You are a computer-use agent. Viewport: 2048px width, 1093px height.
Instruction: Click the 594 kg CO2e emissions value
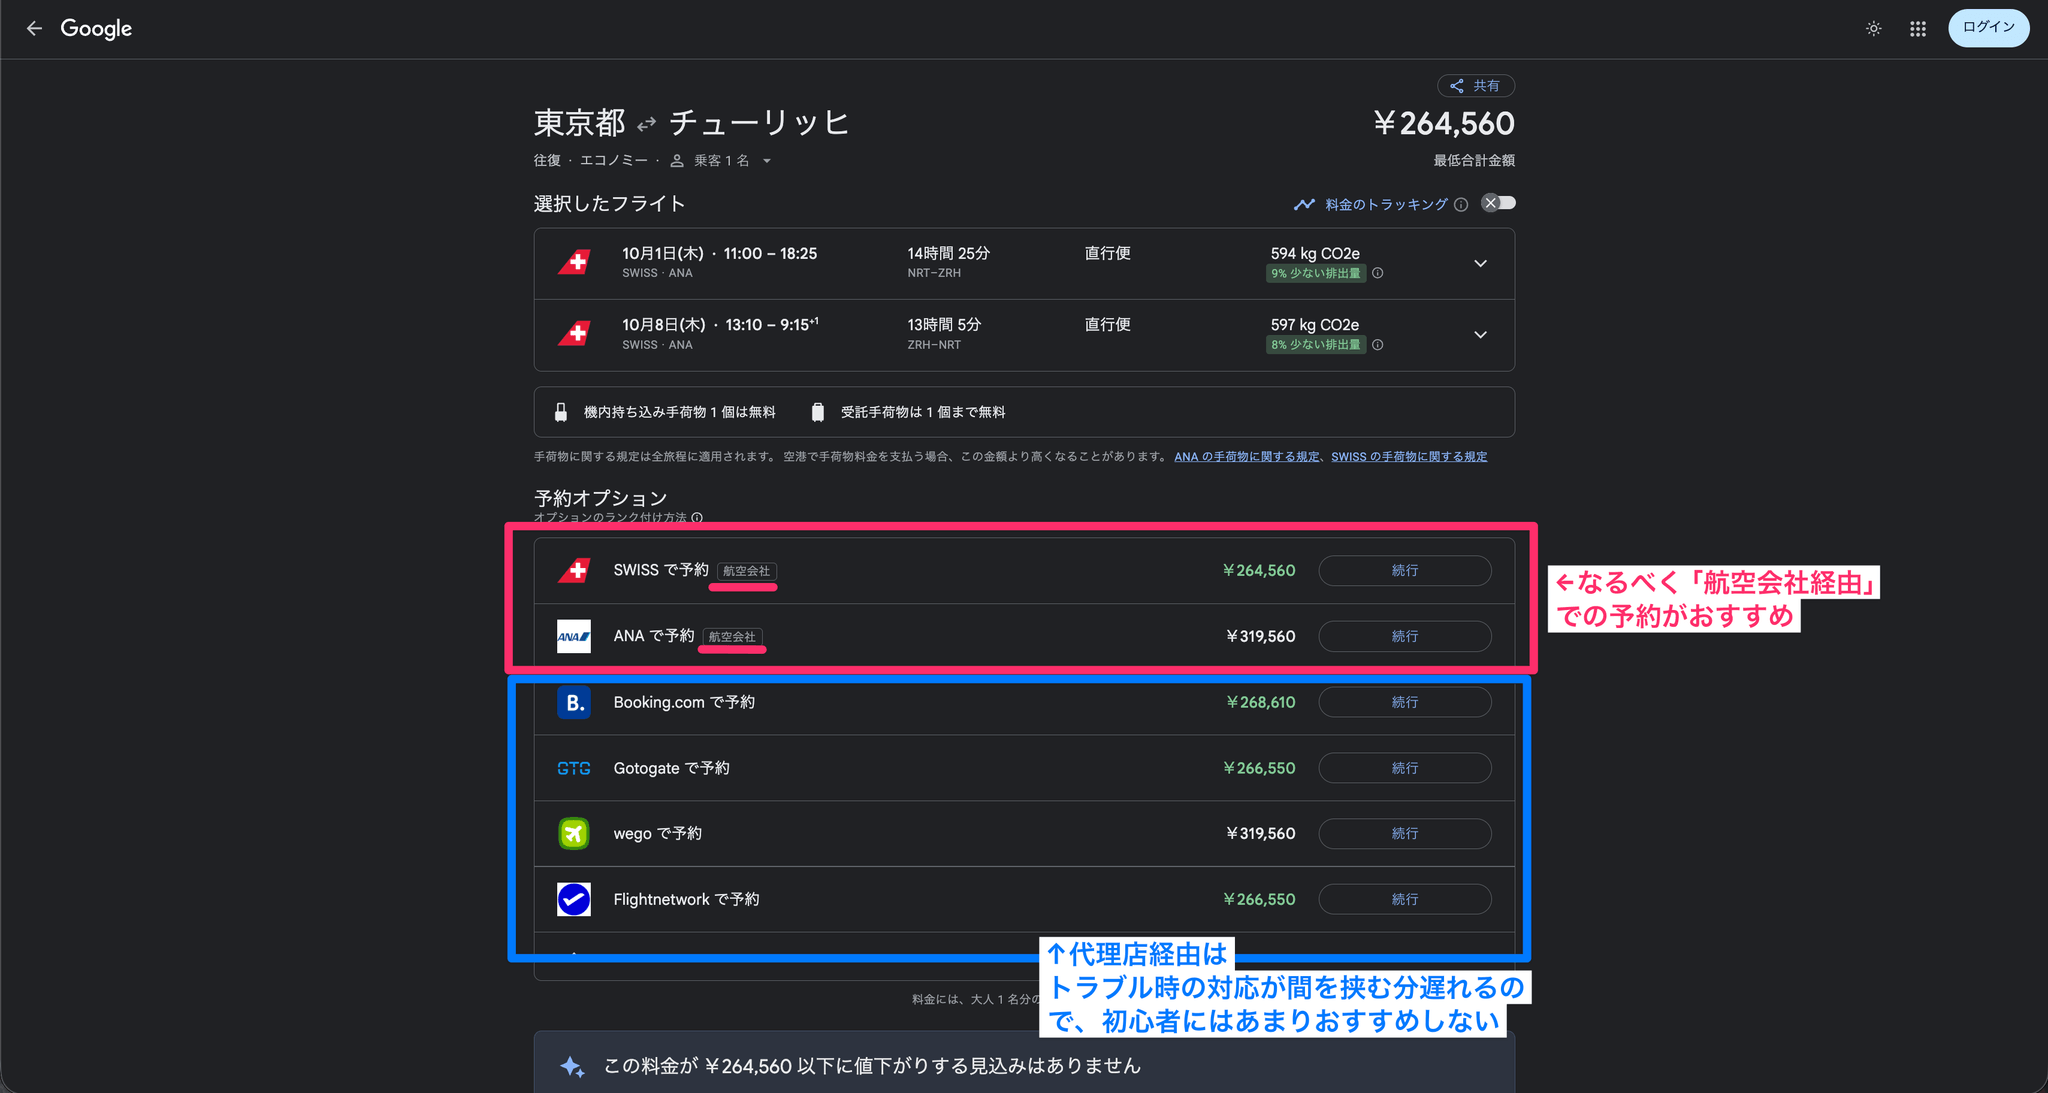pos(1315,254)
